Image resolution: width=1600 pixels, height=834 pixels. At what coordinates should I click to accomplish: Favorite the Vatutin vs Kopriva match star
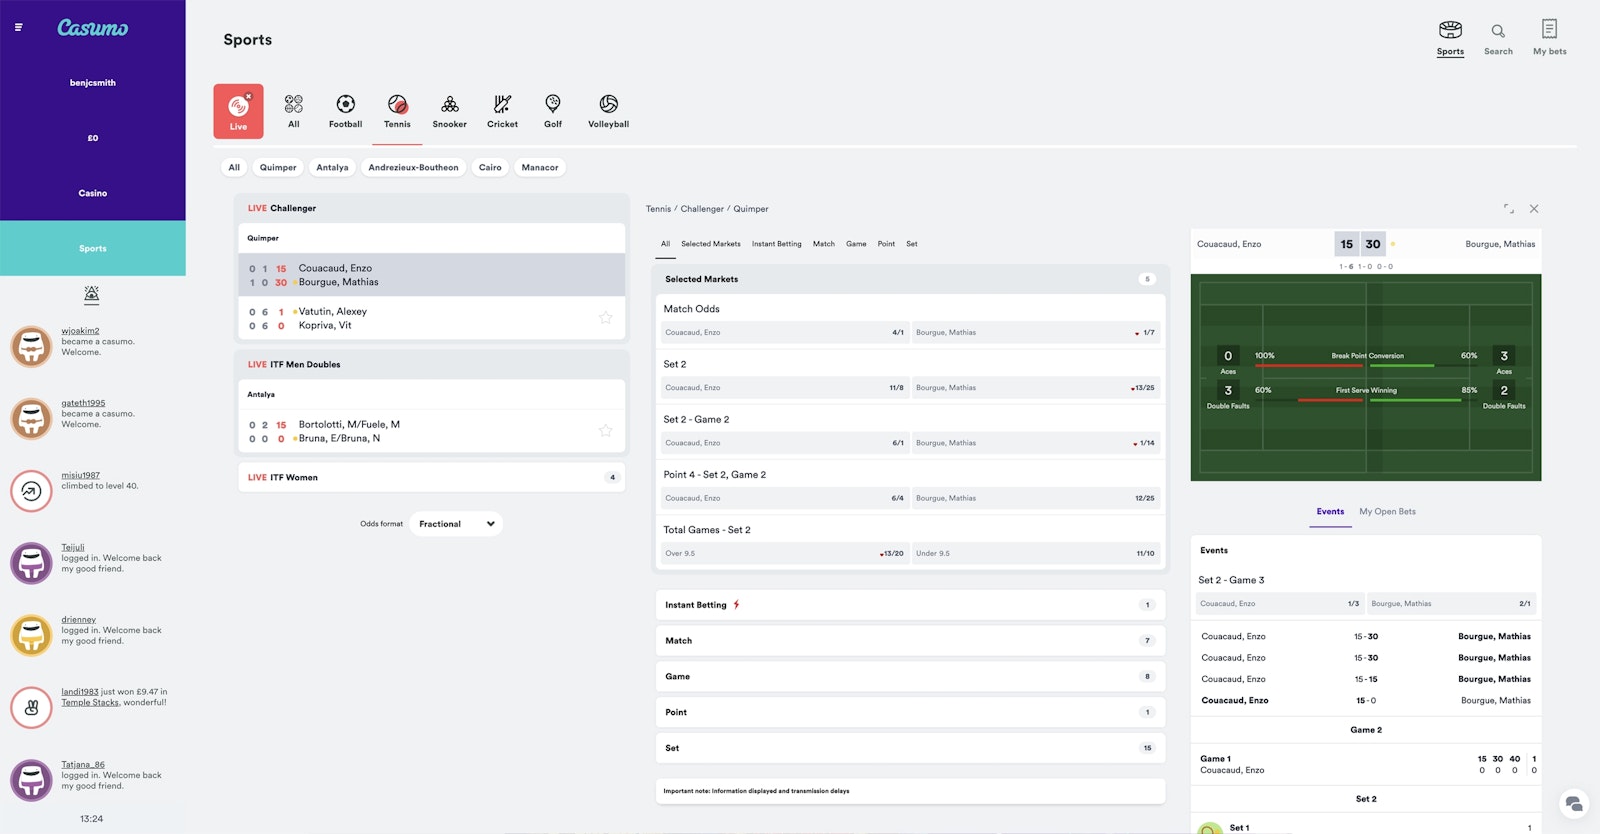coord(605,318)
